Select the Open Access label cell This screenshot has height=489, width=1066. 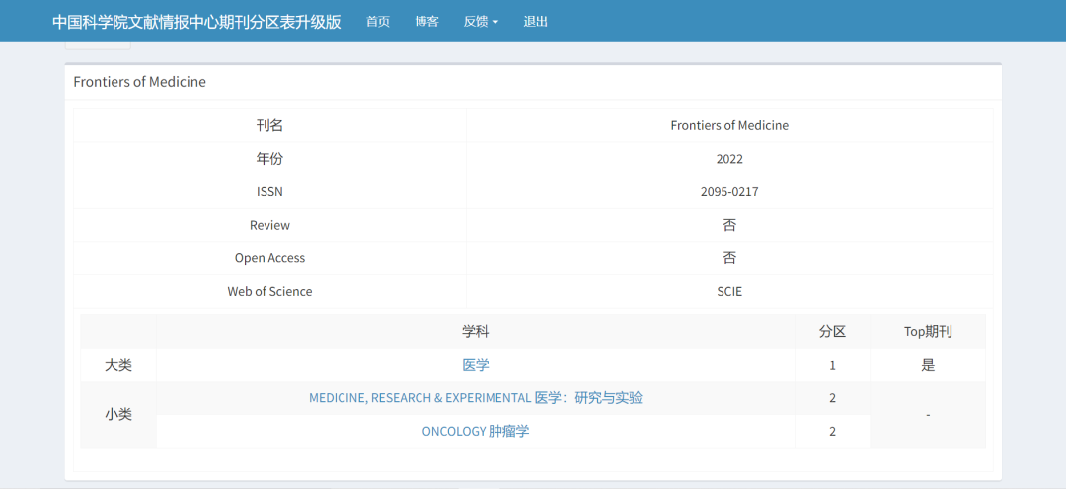[270, 258]
